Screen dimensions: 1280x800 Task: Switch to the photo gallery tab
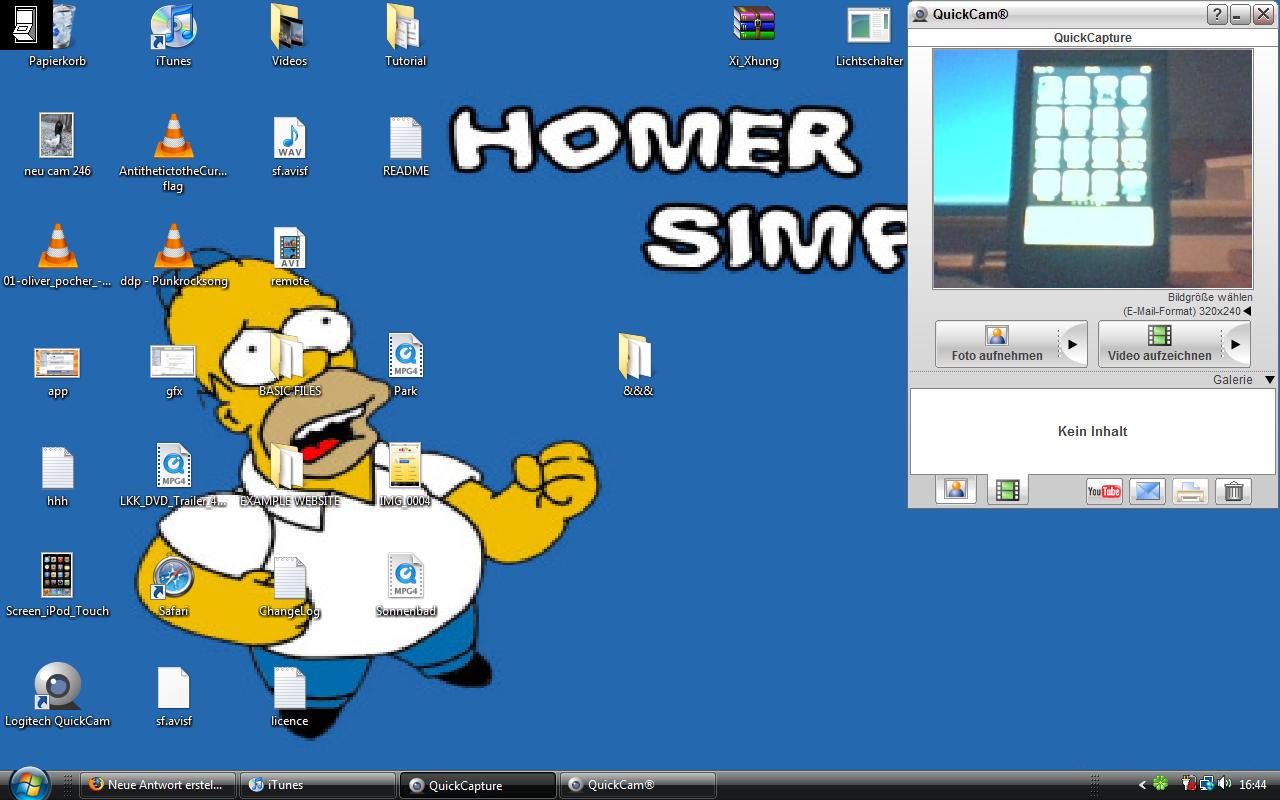(956, 489)
